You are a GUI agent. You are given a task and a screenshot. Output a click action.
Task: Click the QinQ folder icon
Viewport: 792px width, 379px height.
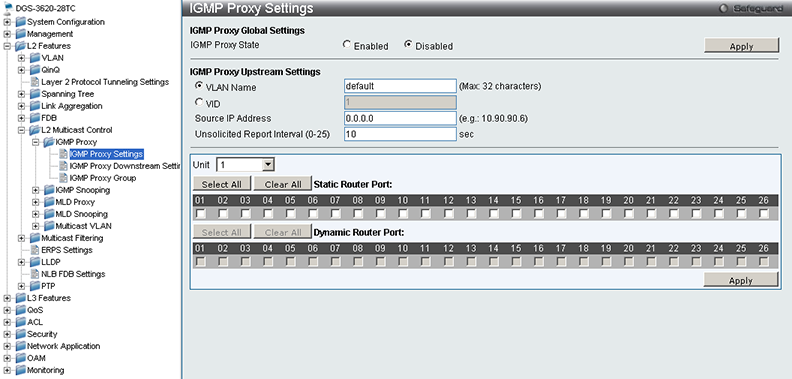click(x=34, y=70)
